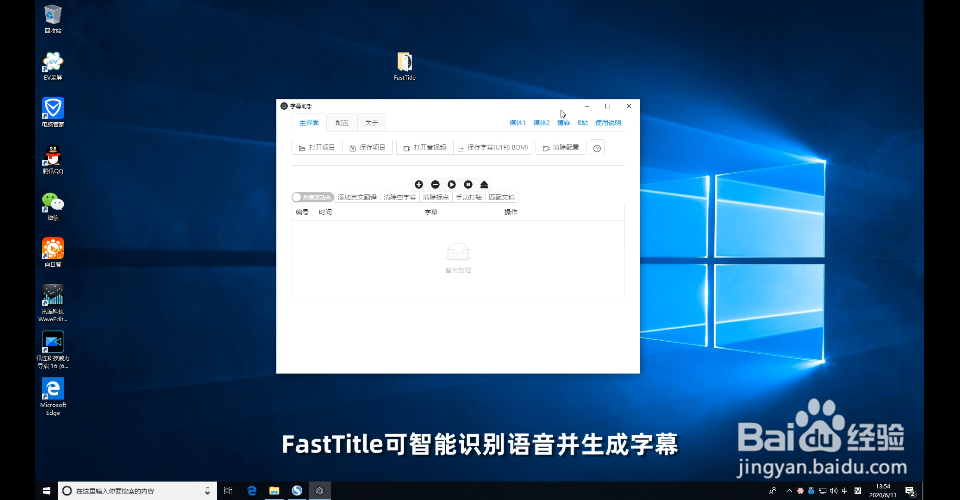Open Task View on the taskbar
The width and height of the screenshot is (960, 500).
tap(228, 491)
